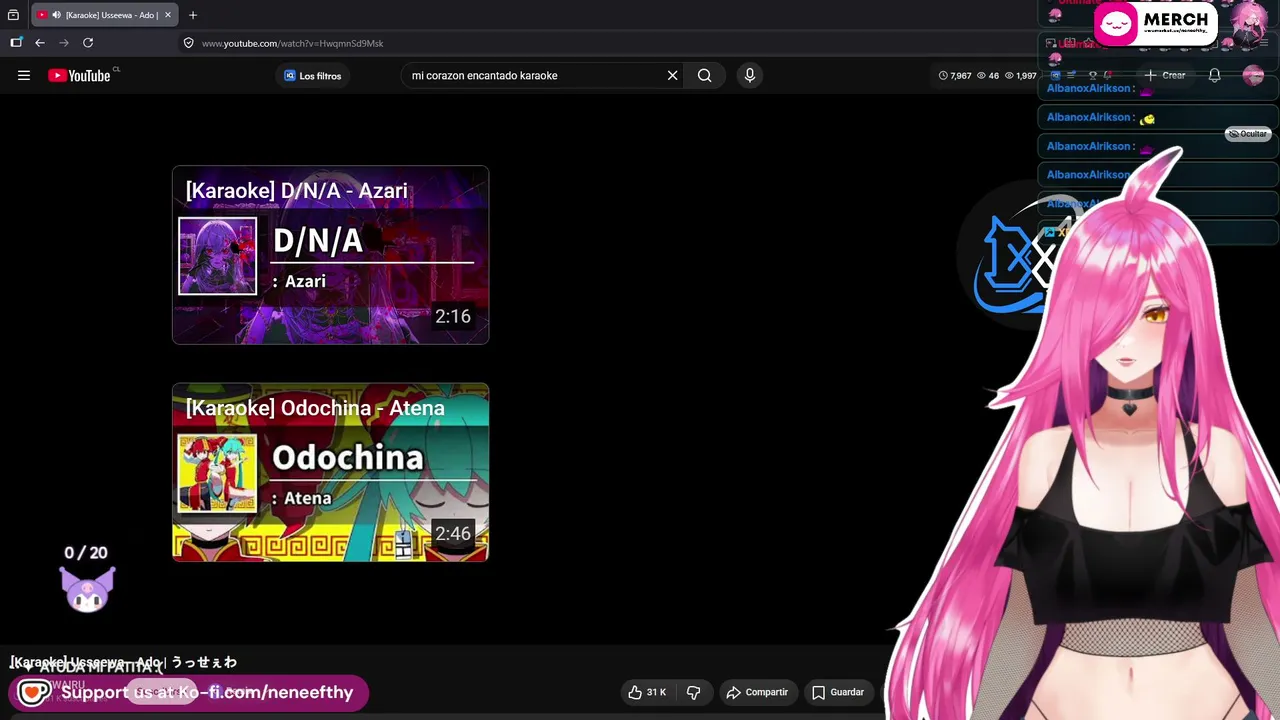Like the video with 31 K
The image size is (1280, 720).
(646, 692)
